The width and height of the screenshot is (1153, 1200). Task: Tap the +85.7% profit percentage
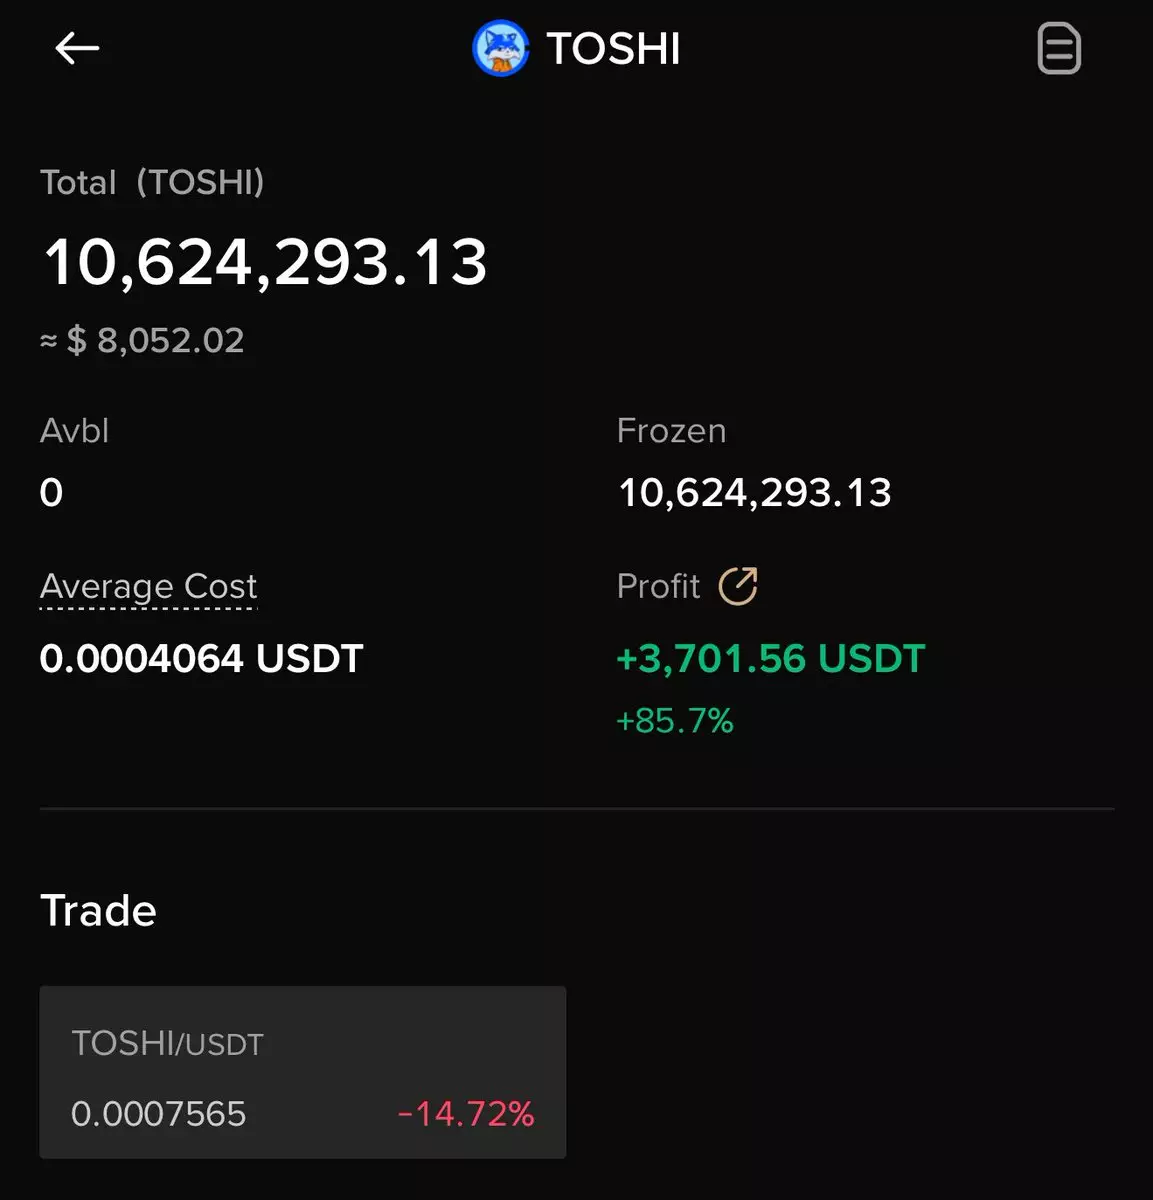point(674,720)
